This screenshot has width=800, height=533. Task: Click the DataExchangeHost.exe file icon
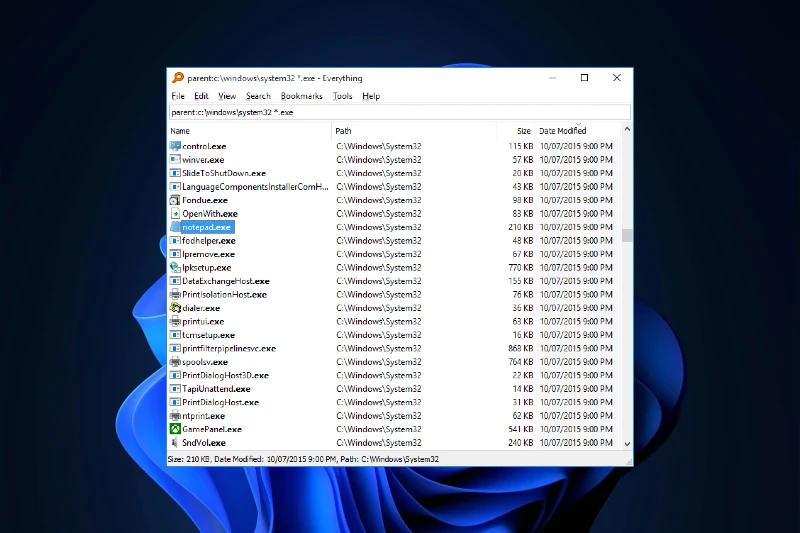tap(175, 281)
